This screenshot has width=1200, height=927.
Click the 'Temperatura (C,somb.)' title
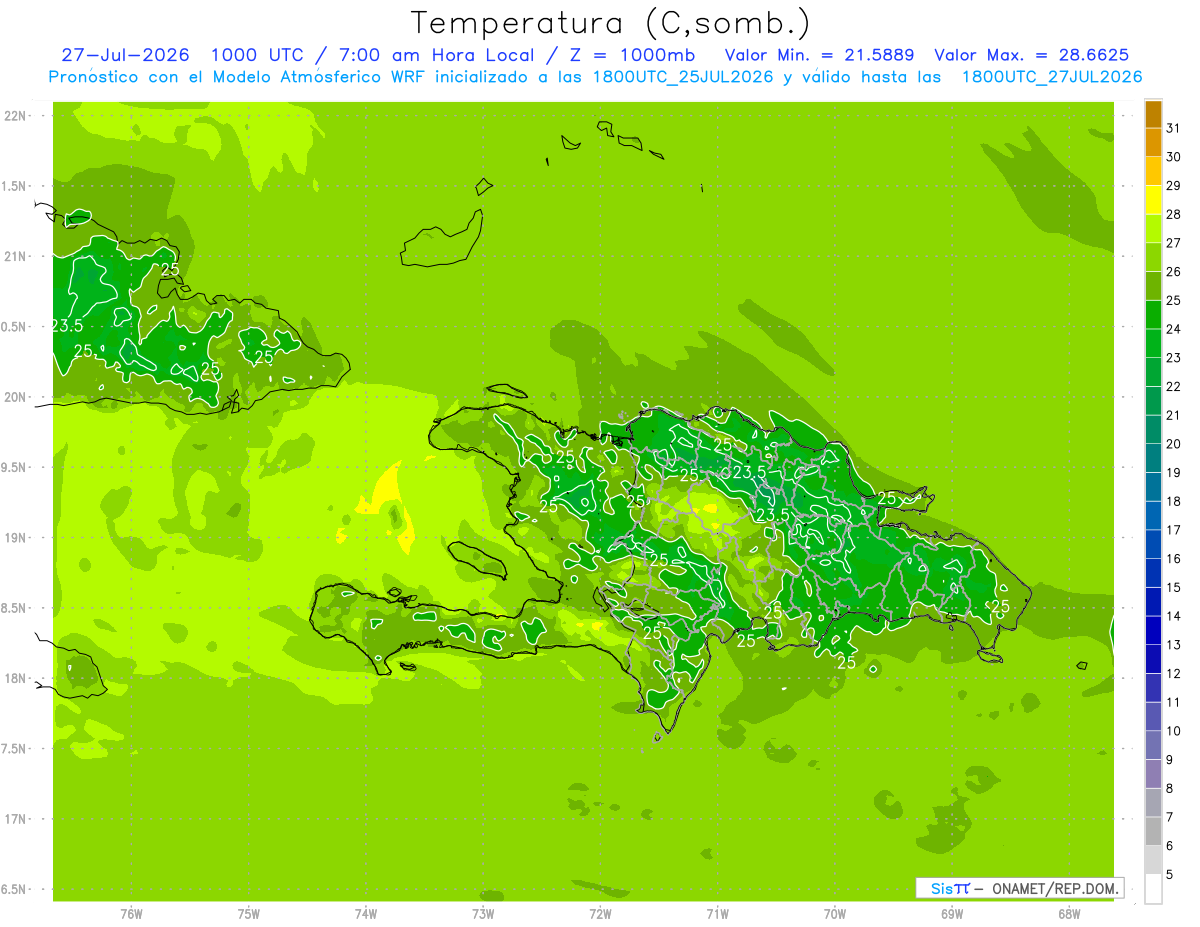click(x=610, y=22)
